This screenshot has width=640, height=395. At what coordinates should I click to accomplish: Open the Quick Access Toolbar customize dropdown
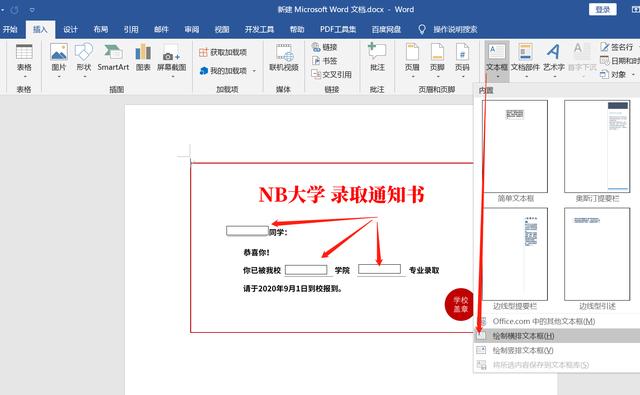(x=32, y=10)
